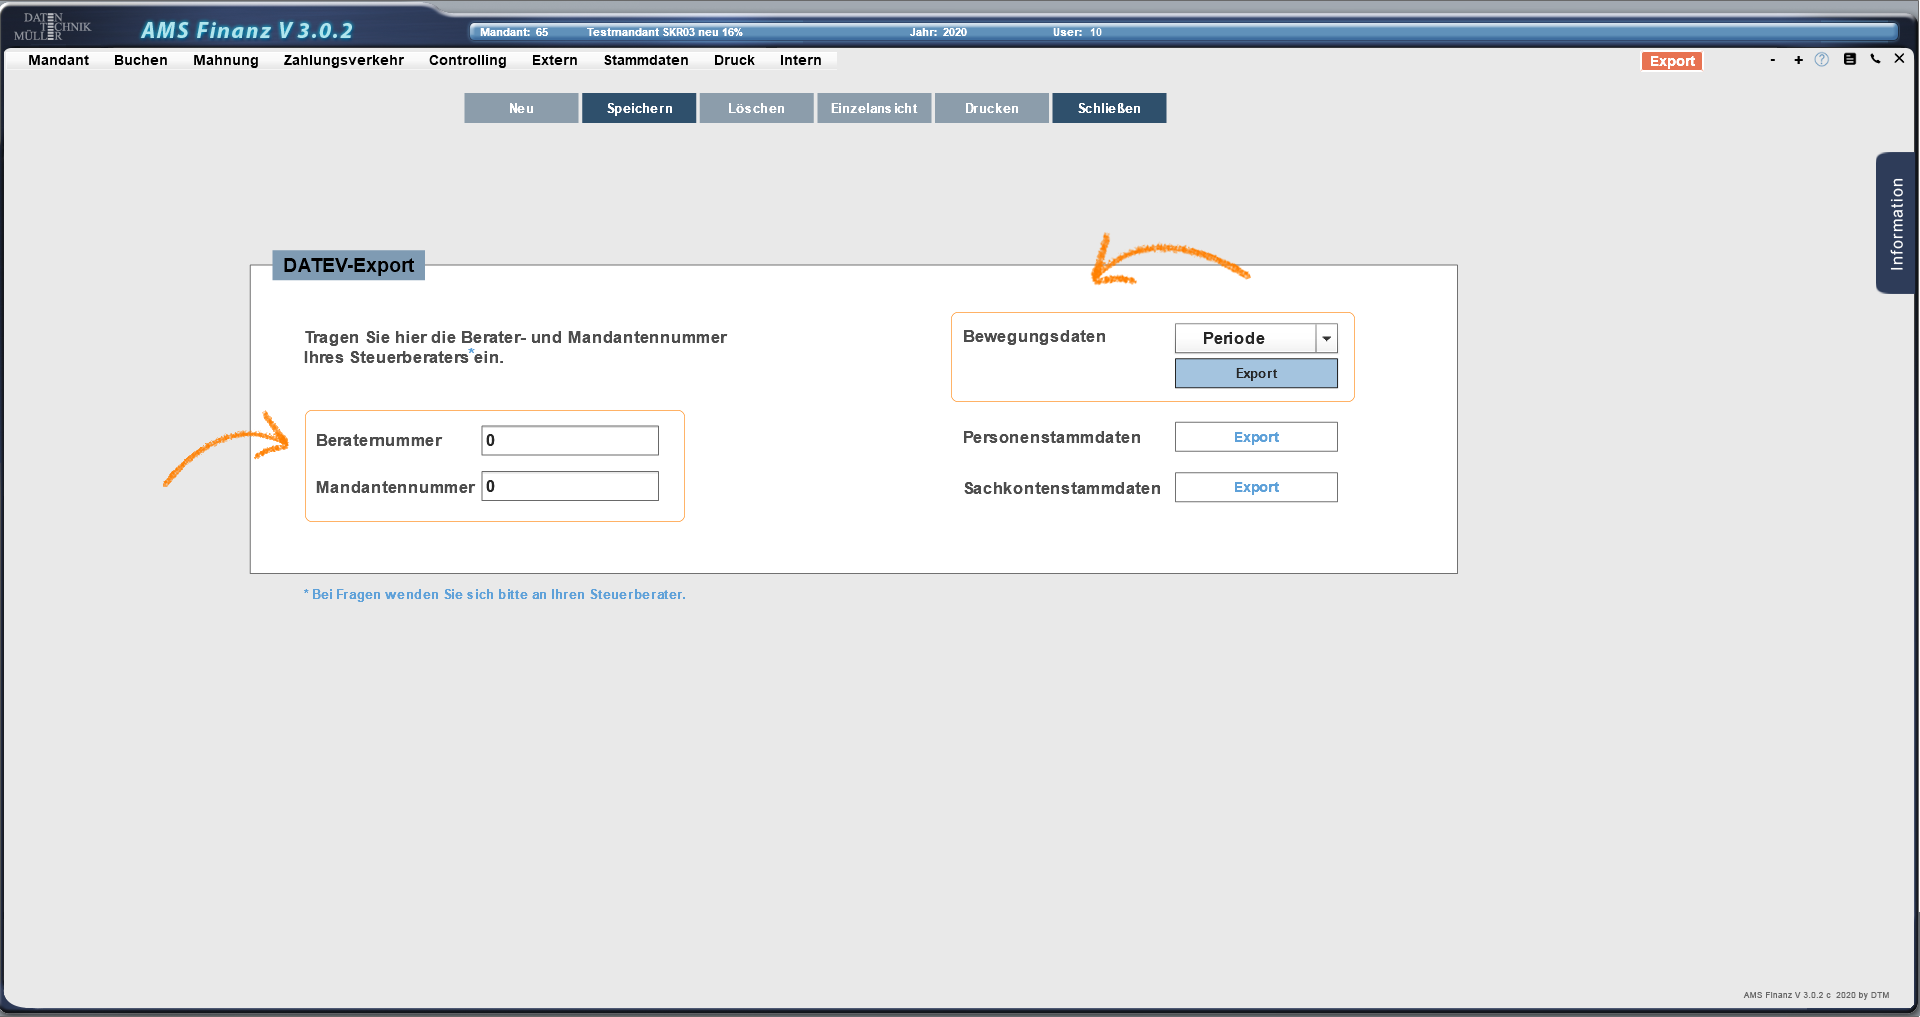Click the minus zoom icon
The image size is (1920, 1017).
click(1773, 60)
